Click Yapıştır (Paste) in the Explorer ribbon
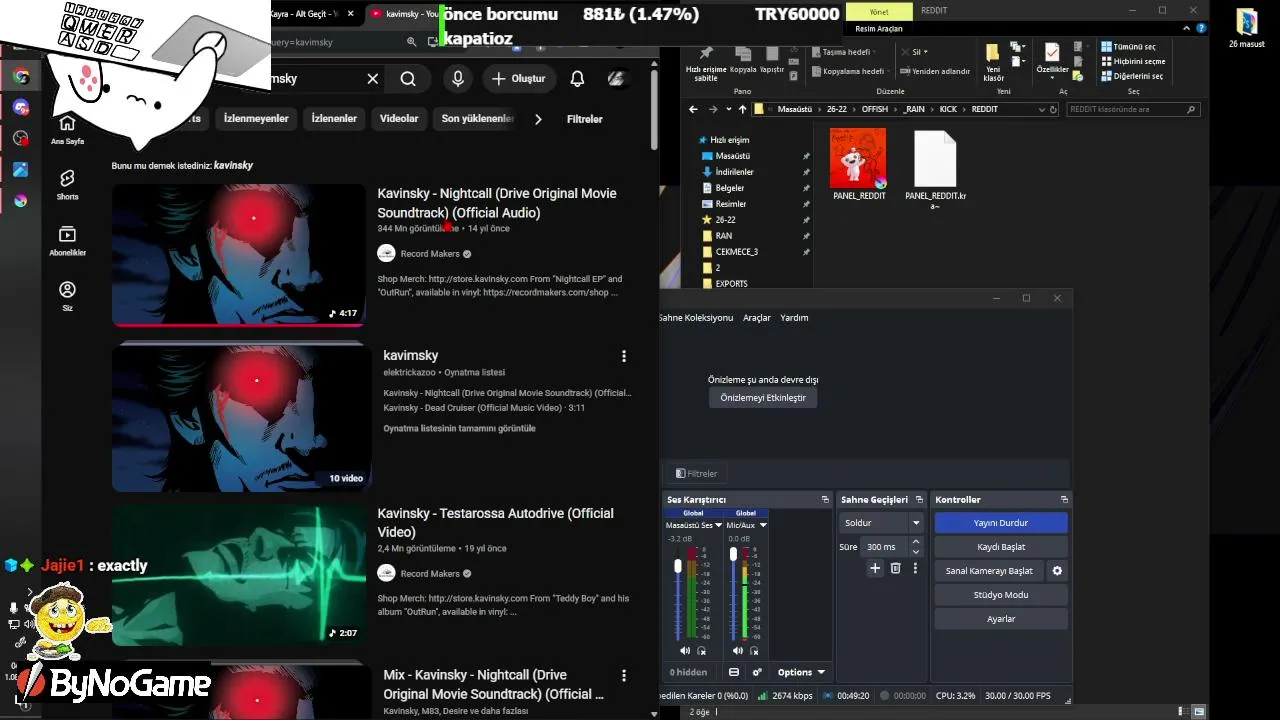 click(x=771, y=60)
